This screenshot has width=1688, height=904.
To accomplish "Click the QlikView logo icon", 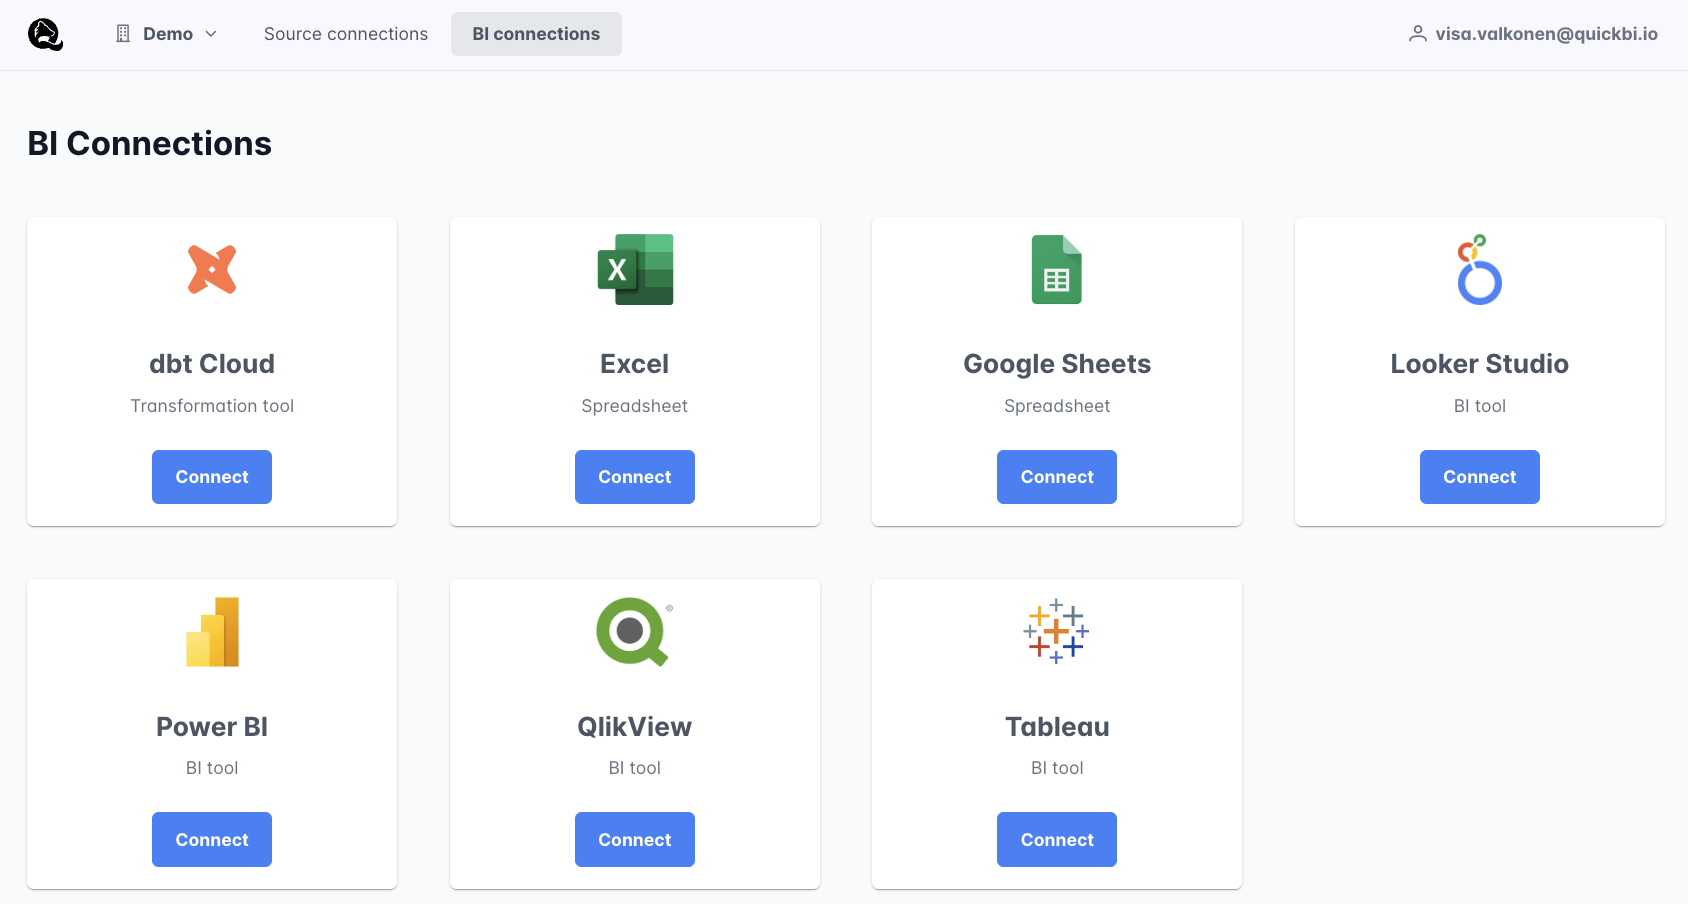I will (x=634, y=632).
